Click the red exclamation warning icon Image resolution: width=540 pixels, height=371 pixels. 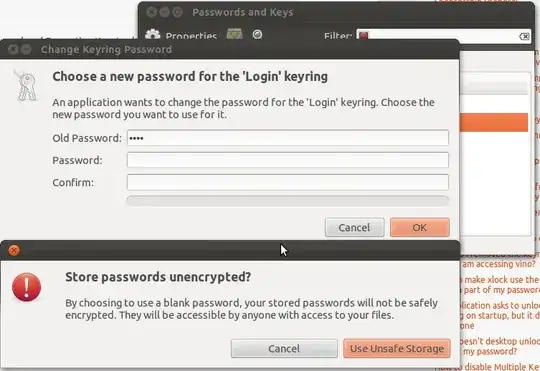click(27, 287)
